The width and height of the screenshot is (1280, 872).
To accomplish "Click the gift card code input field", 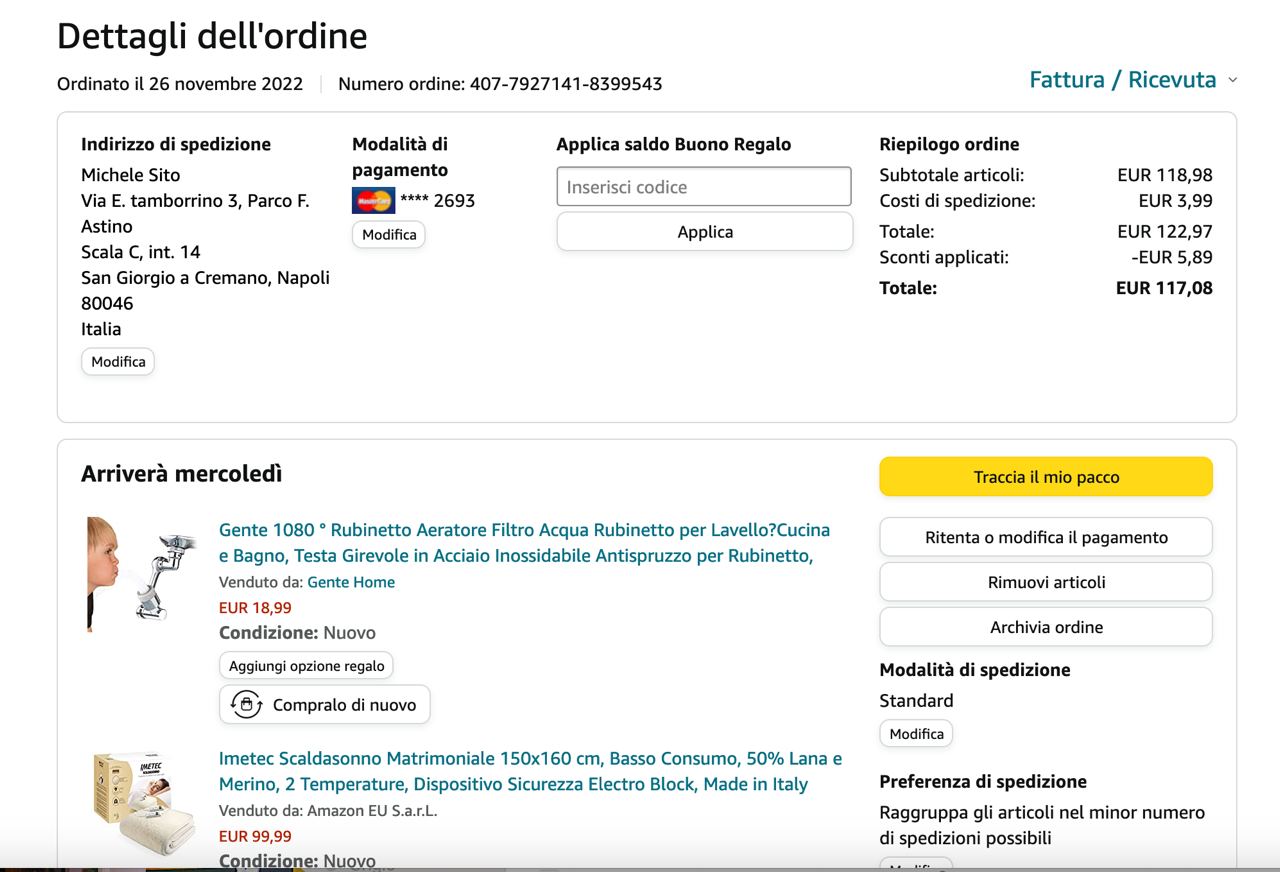I will coord(704,187).
